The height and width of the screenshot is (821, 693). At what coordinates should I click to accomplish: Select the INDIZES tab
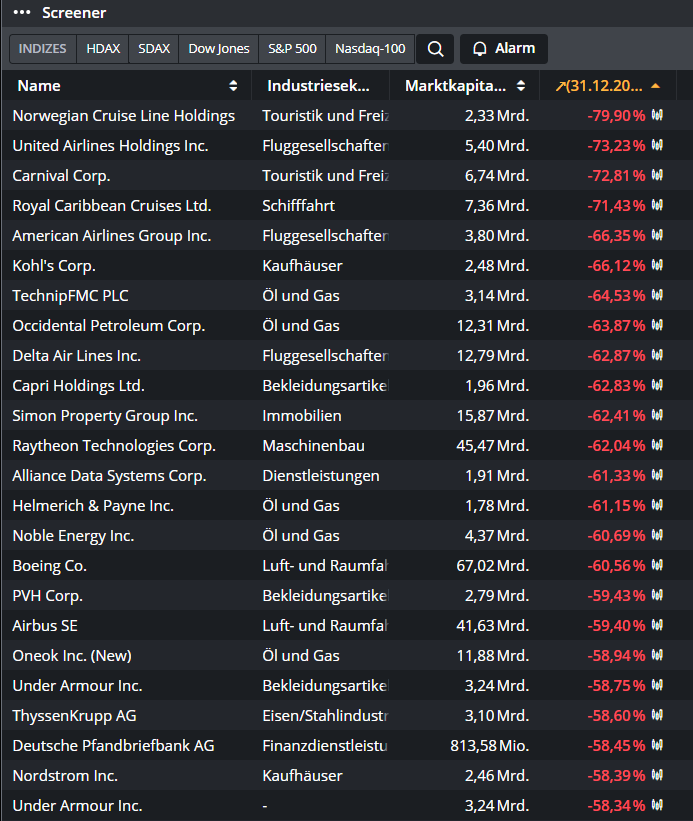point(43,49)
